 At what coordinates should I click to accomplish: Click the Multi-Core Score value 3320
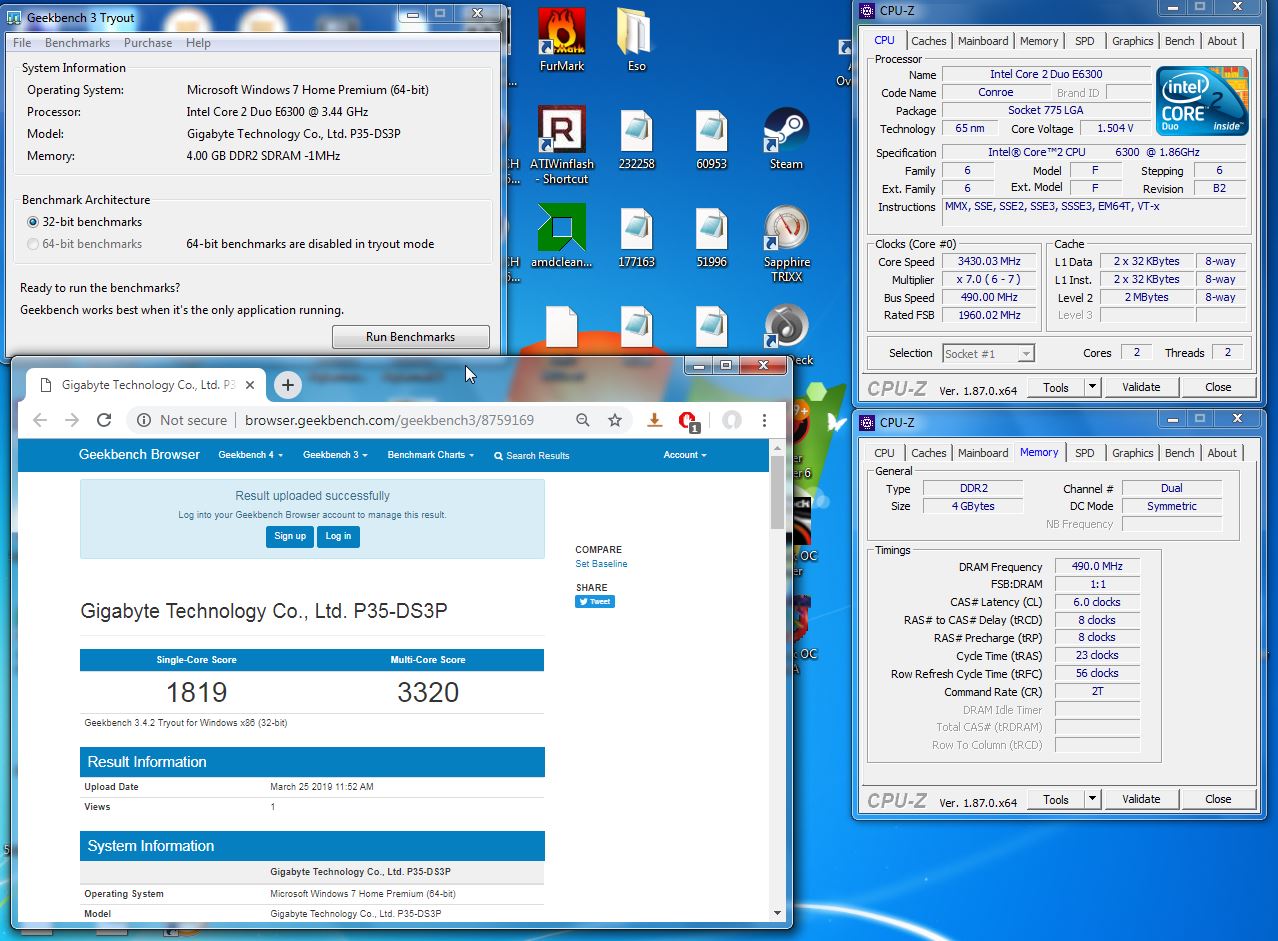[x=428, y=692]
